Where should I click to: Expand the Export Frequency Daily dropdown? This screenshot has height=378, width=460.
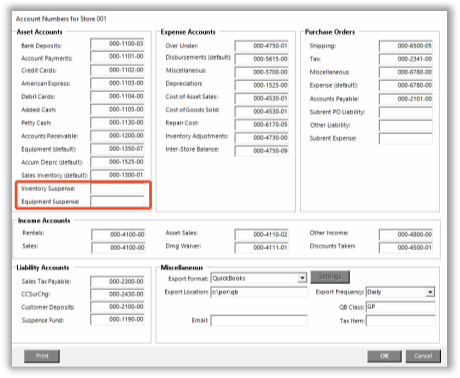pos(400,292)
